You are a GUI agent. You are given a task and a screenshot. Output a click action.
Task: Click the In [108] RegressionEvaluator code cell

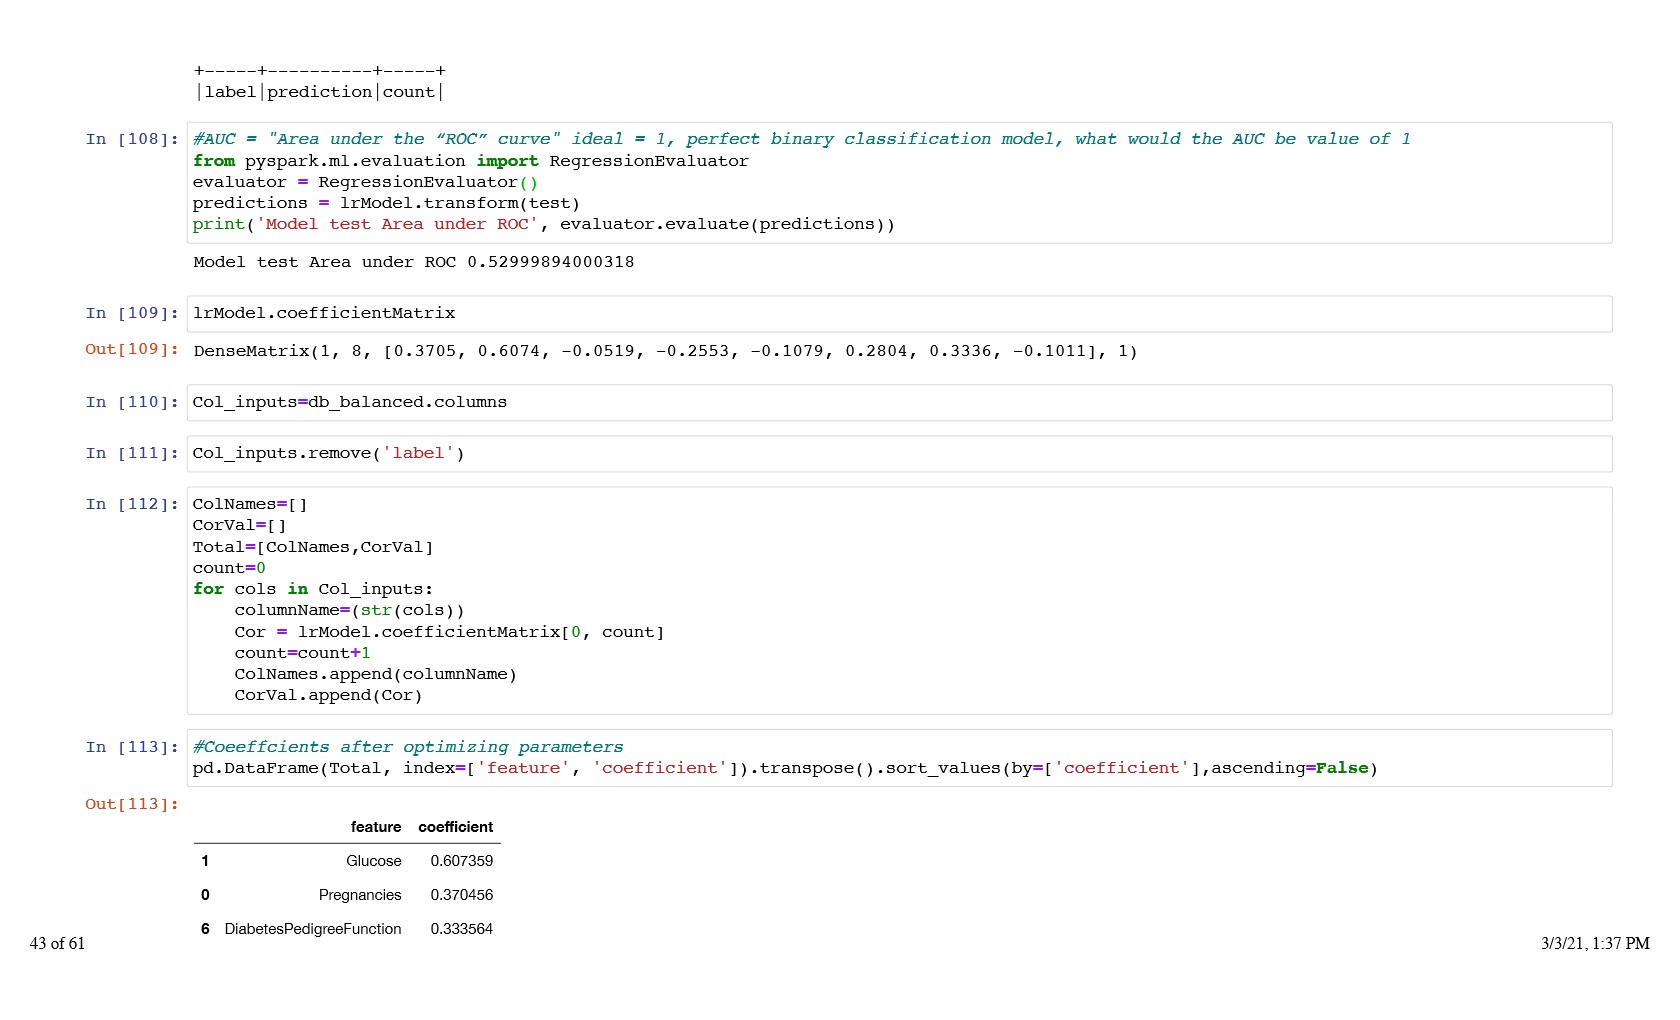point(898,182)
